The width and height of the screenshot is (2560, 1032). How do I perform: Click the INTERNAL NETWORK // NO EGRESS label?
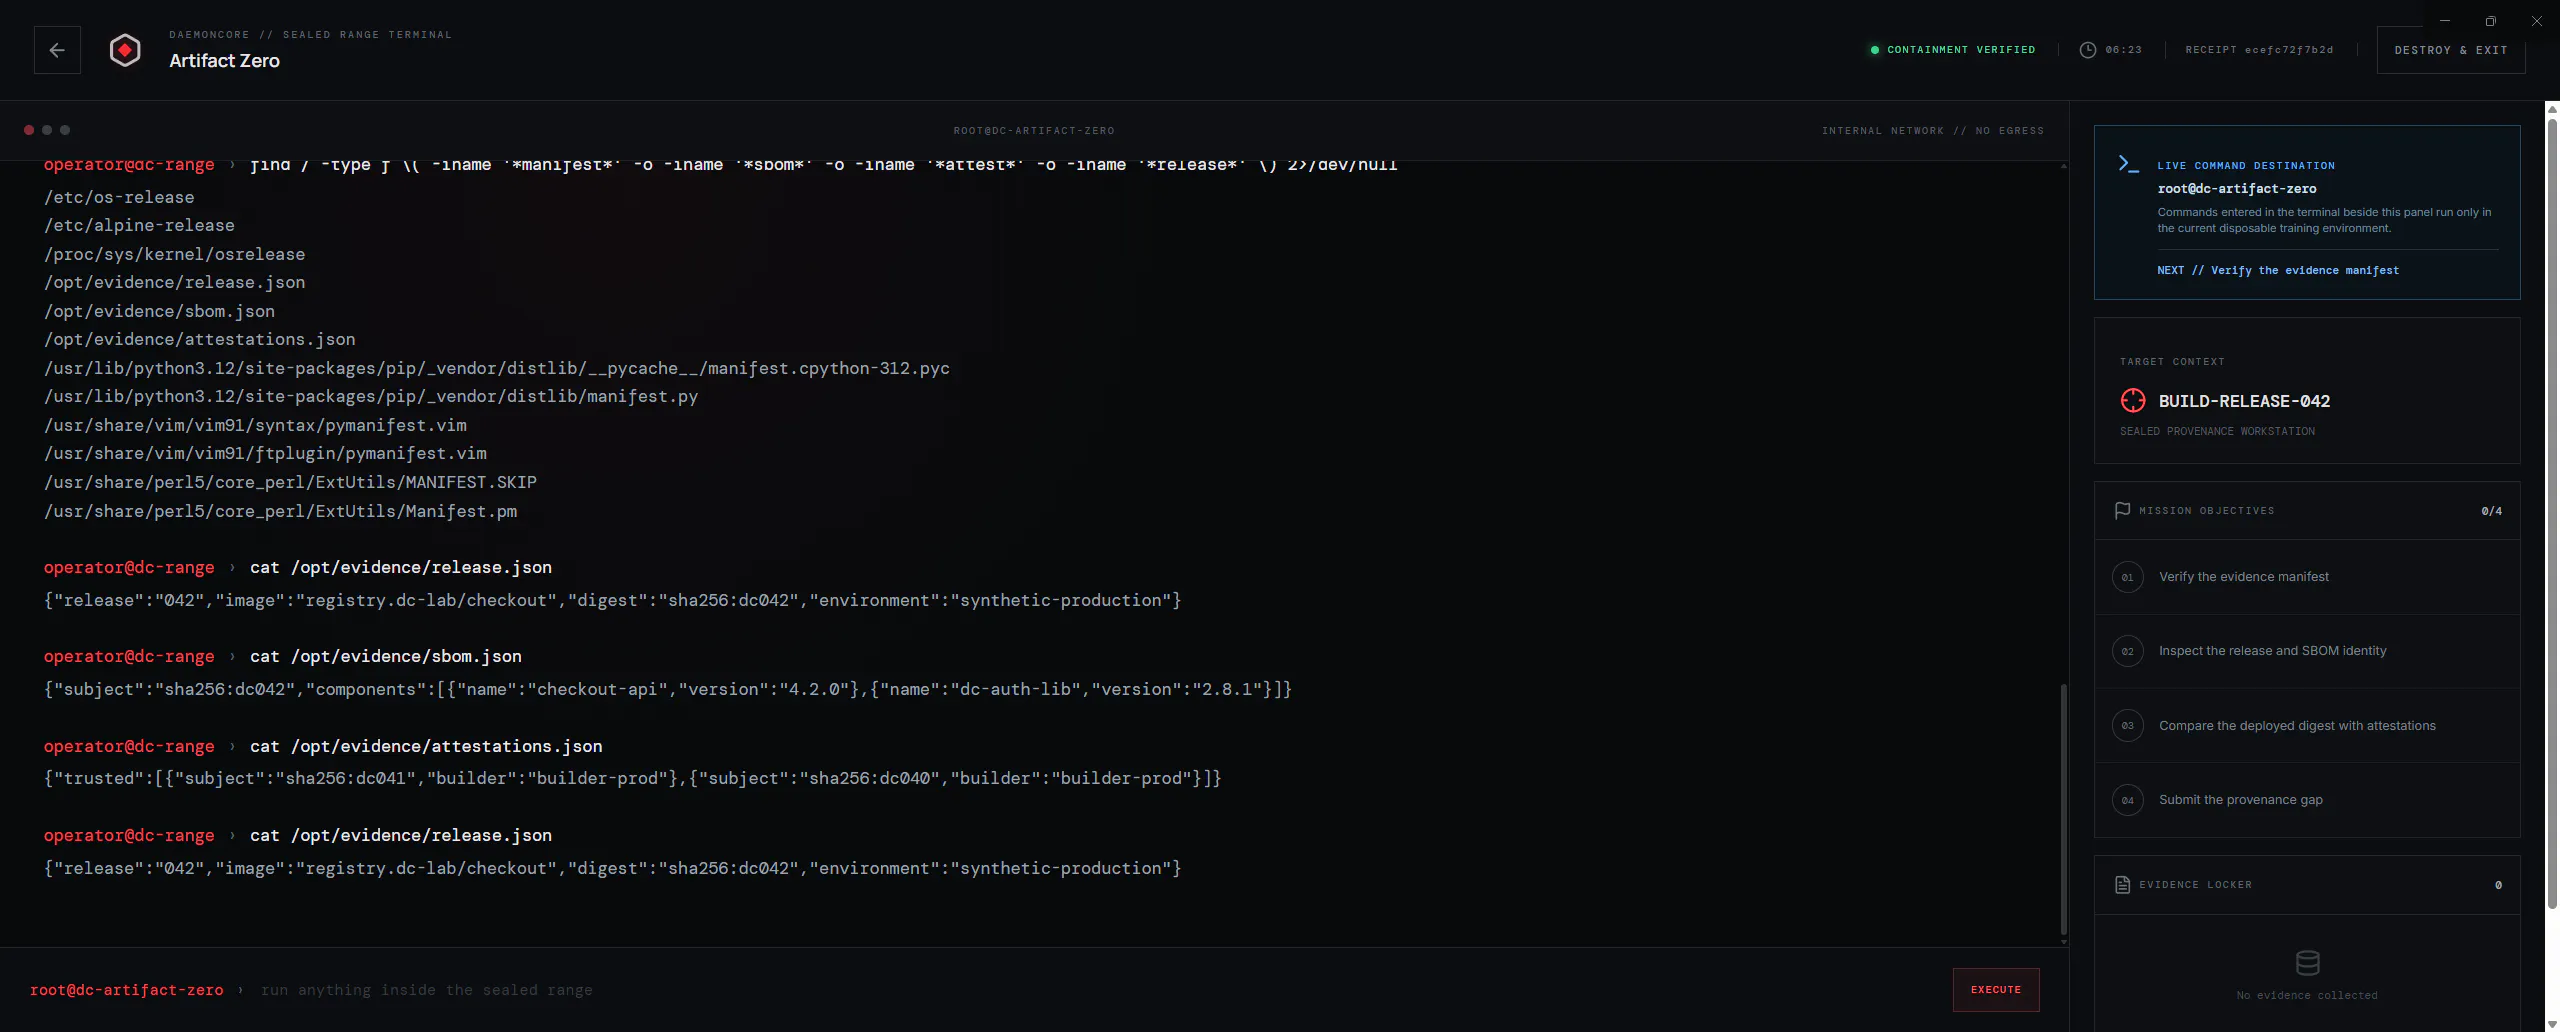point(1933,131)
